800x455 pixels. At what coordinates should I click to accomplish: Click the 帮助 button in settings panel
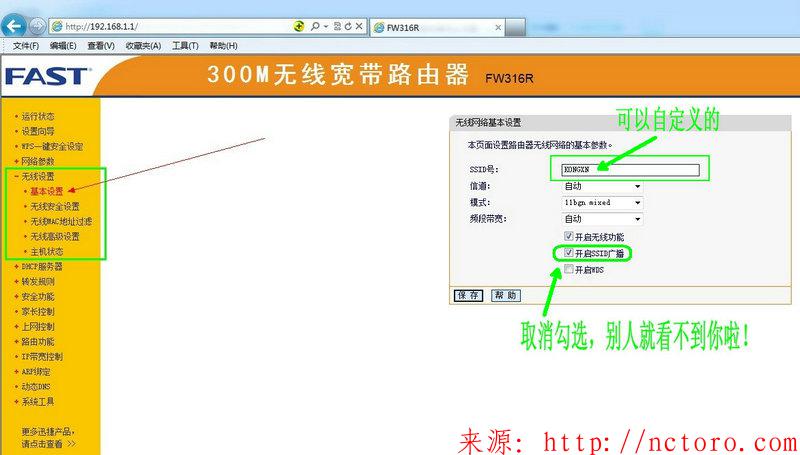pyautogui.click(x=506, y=295)
